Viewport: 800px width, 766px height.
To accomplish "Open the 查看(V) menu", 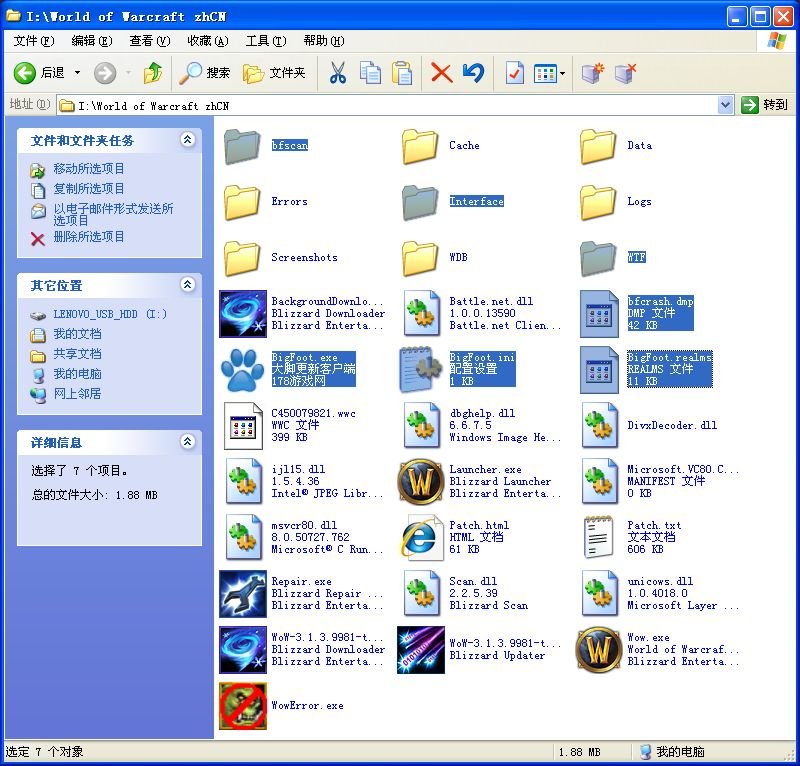I will pos(149,41).
